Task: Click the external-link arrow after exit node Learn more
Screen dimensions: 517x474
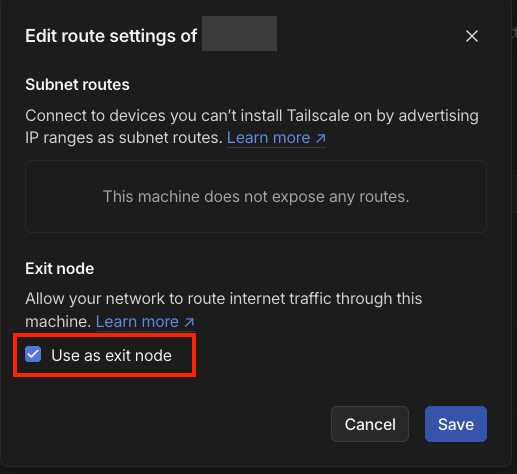Action: coord(189,322)
